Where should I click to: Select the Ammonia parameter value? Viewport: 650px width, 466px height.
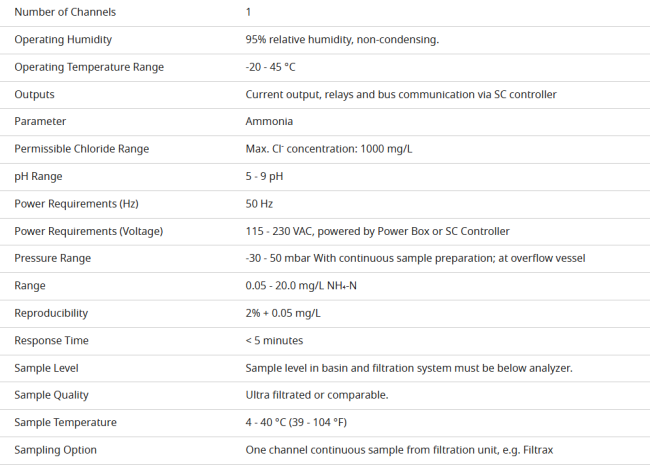click(x=269, y=121)
